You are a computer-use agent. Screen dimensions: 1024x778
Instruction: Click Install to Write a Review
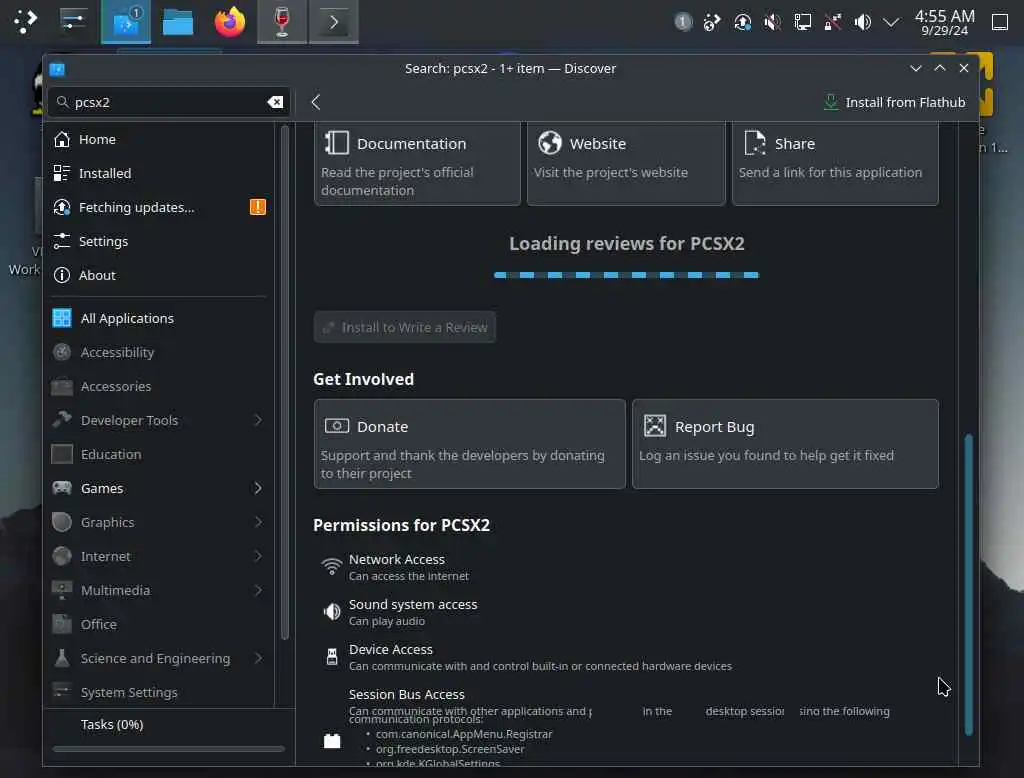tap(405, 327)
